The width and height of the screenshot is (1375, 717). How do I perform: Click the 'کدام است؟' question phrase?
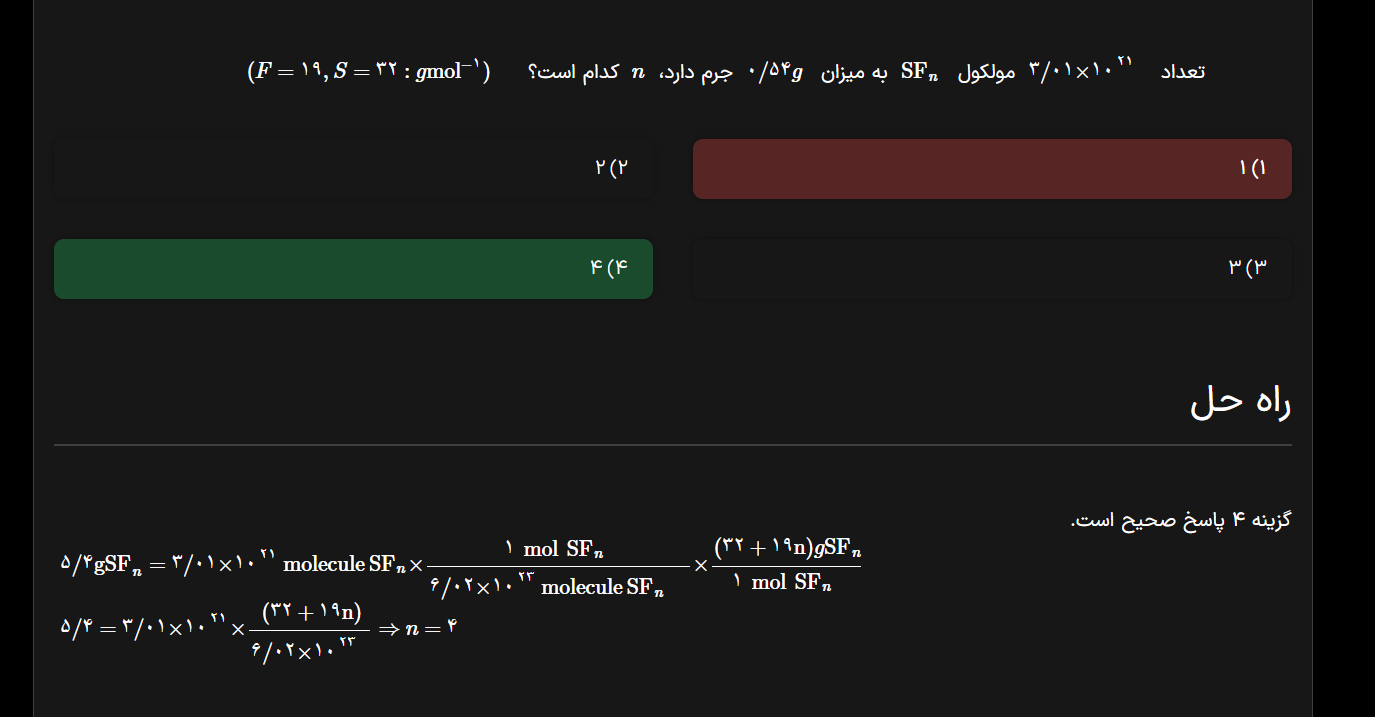click(572, 72)
